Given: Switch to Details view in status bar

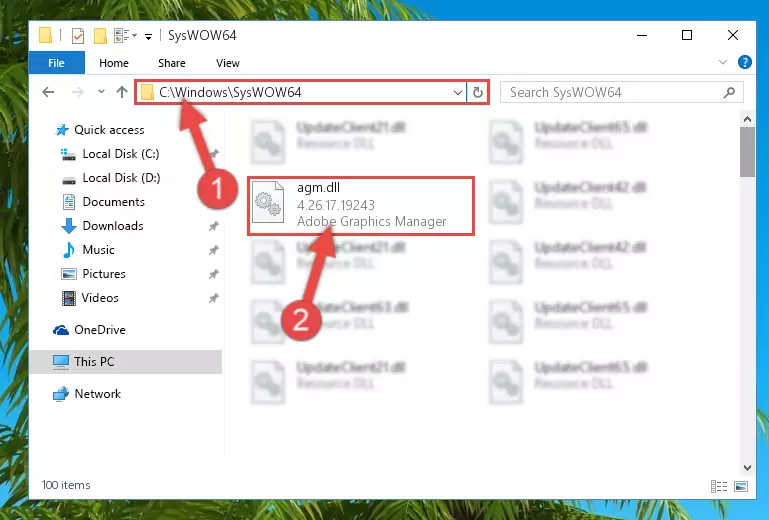Looking at the screenshot, I should coord(718,486).
